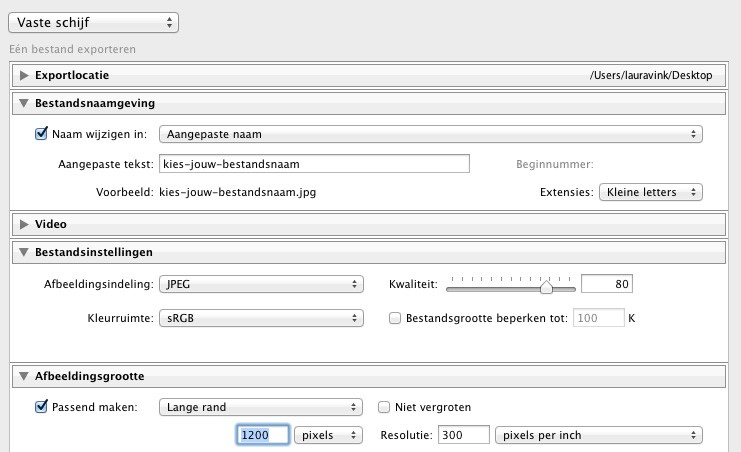Open the pixels per inch dropdown
This screenshot has width=741, height=452.
pyautogui.click(x=598, y=435)
